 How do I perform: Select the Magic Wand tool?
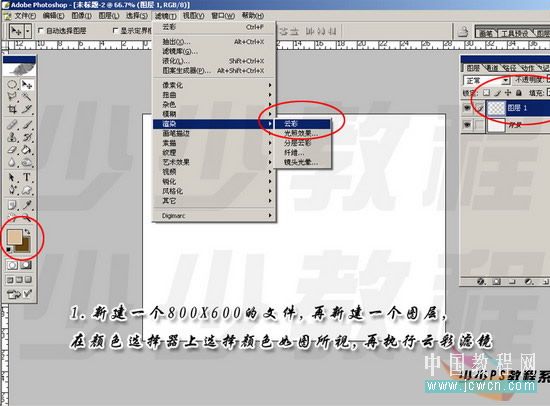pos(27,96)
